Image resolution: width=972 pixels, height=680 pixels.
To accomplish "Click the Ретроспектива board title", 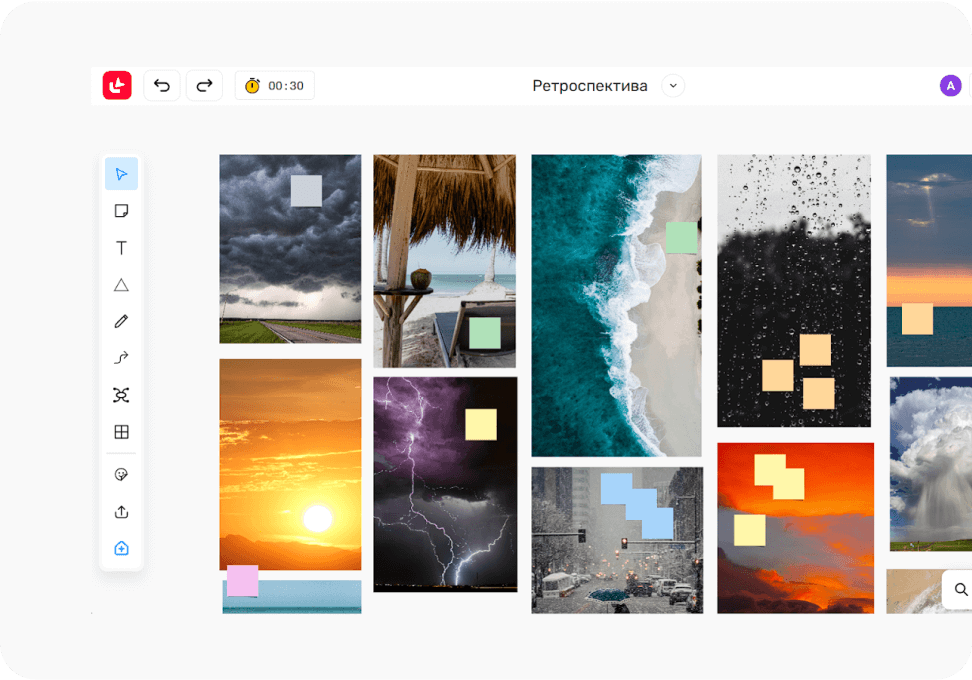I will coord(589,86).
